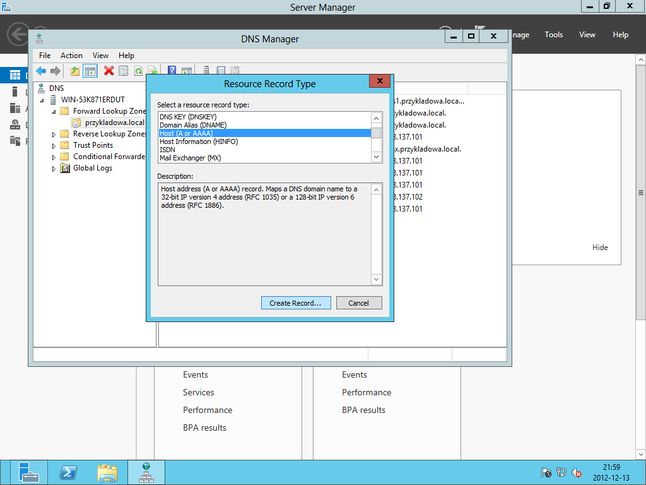Select Host Information (HINFO) record type

tap(264, 141)
